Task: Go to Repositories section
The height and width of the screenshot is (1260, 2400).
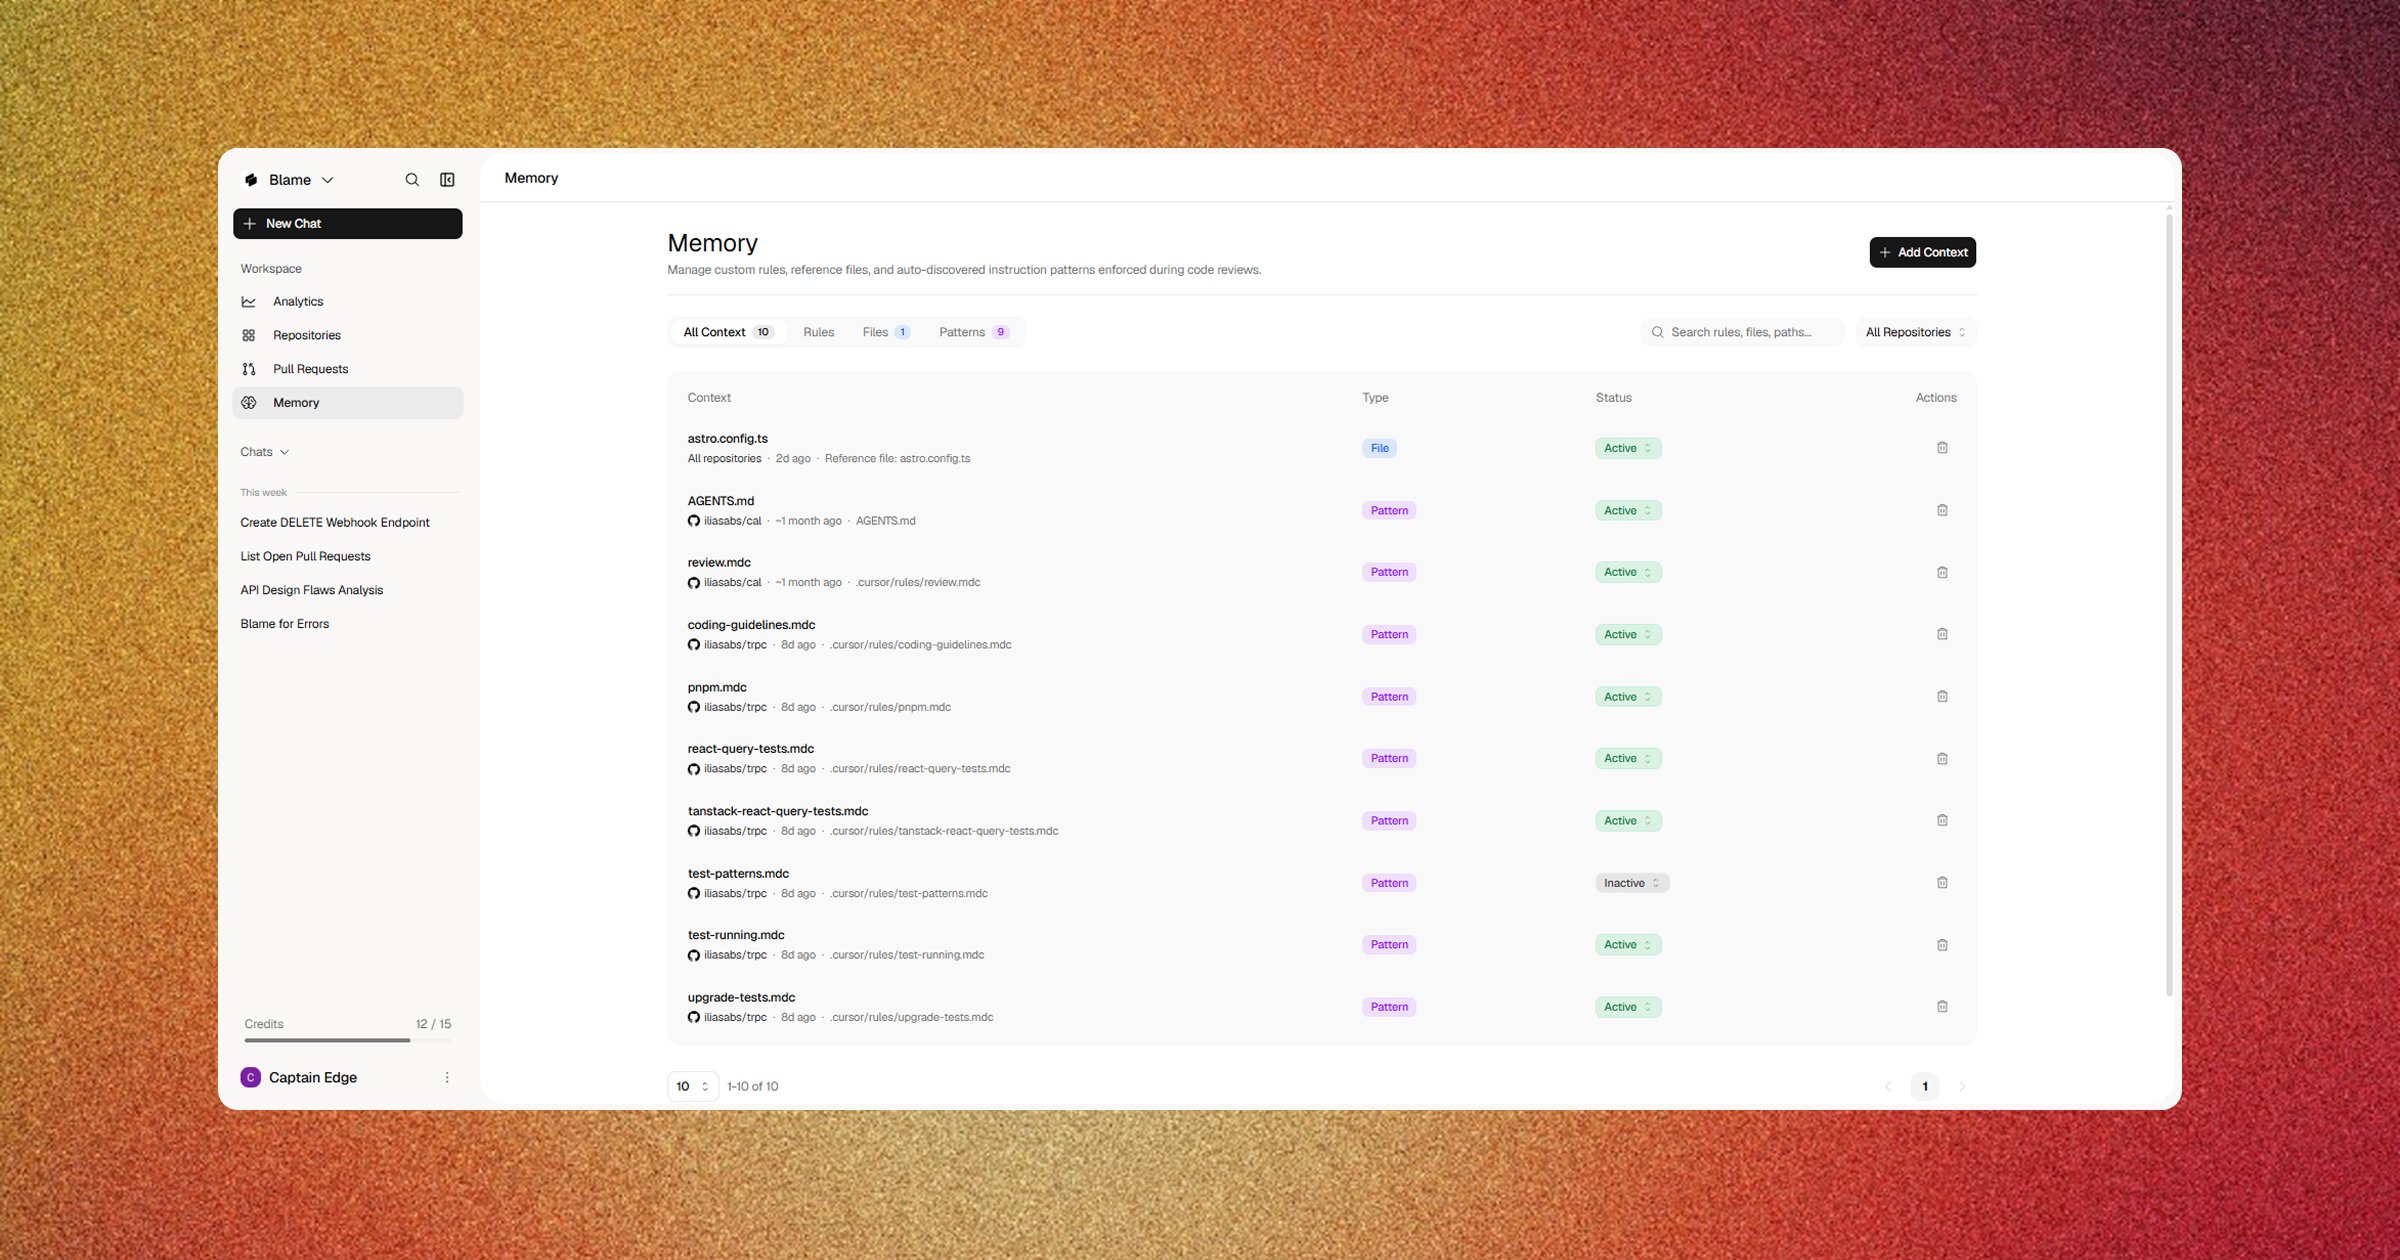Action: (x=347, y=335)
